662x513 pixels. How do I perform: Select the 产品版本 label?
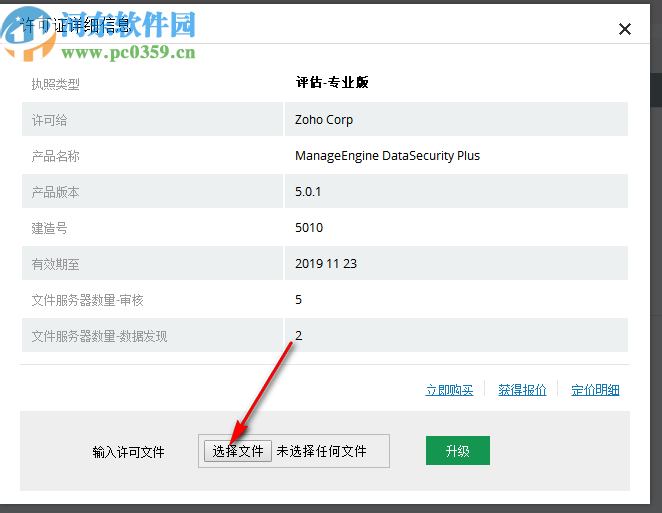[55, 192]
